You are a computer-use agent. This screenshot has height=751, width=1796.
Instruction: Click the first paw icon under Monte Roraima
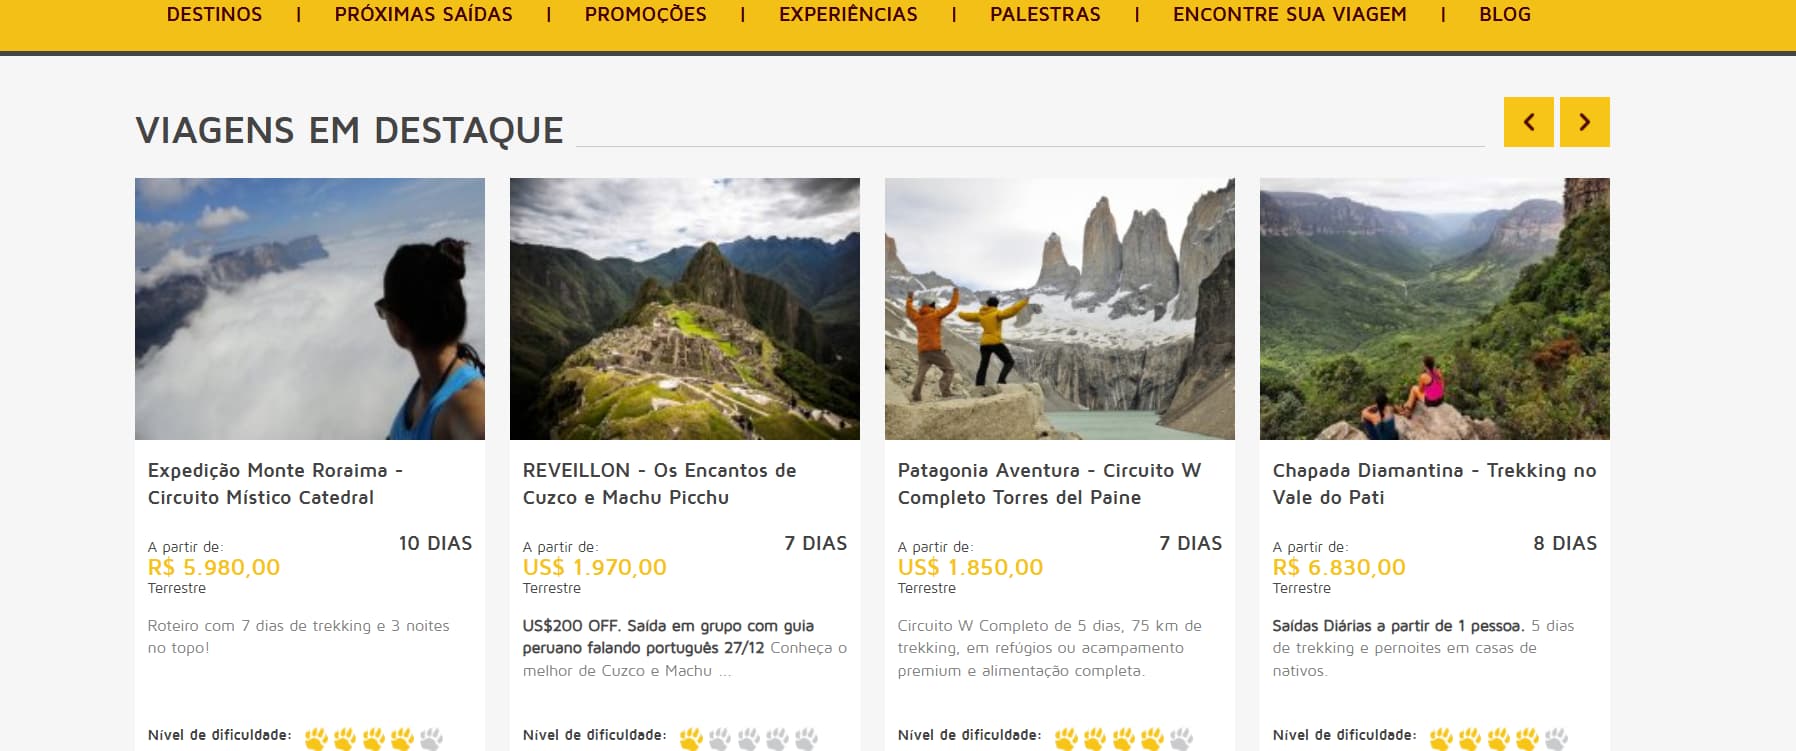(316, 739)
